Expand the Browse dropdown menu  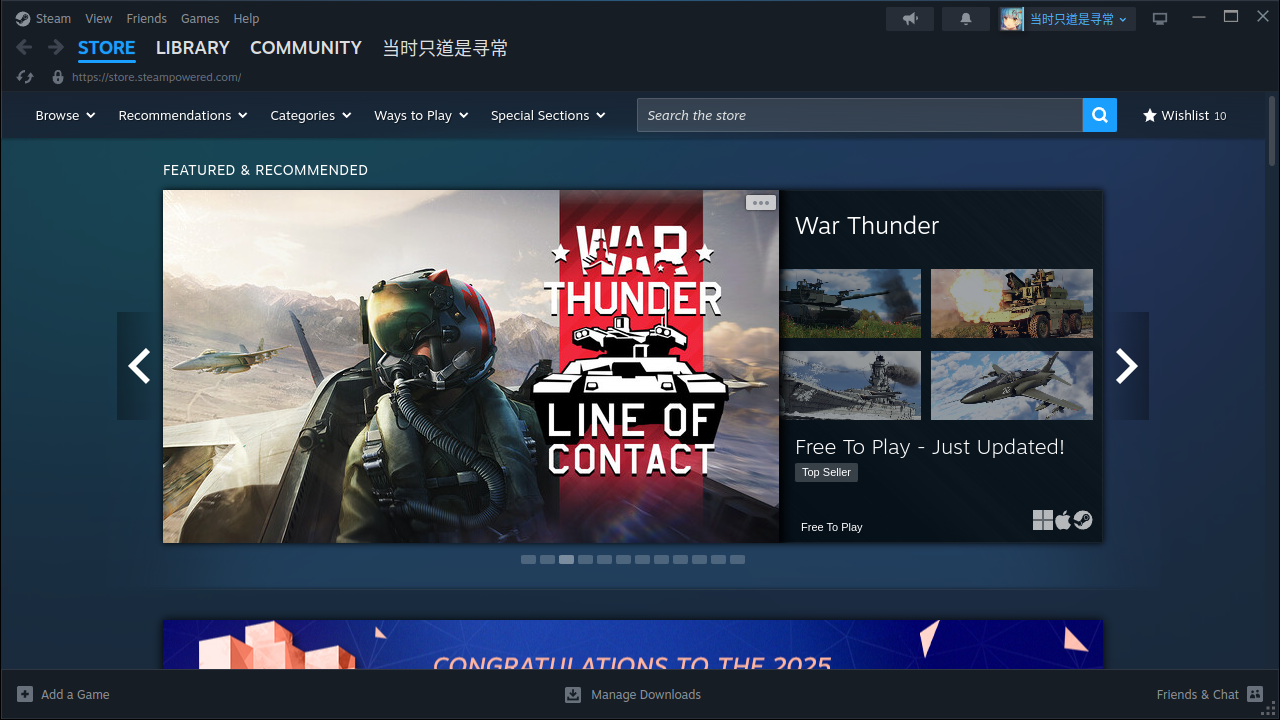[x=65, y=115]
